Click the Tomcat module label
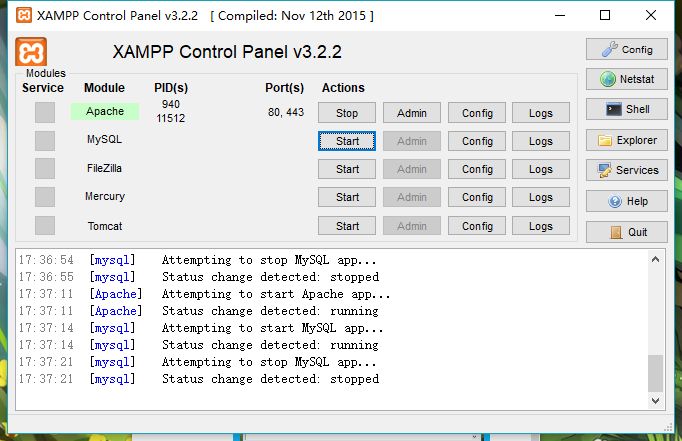The image size is (682, 441). [105, 226]
